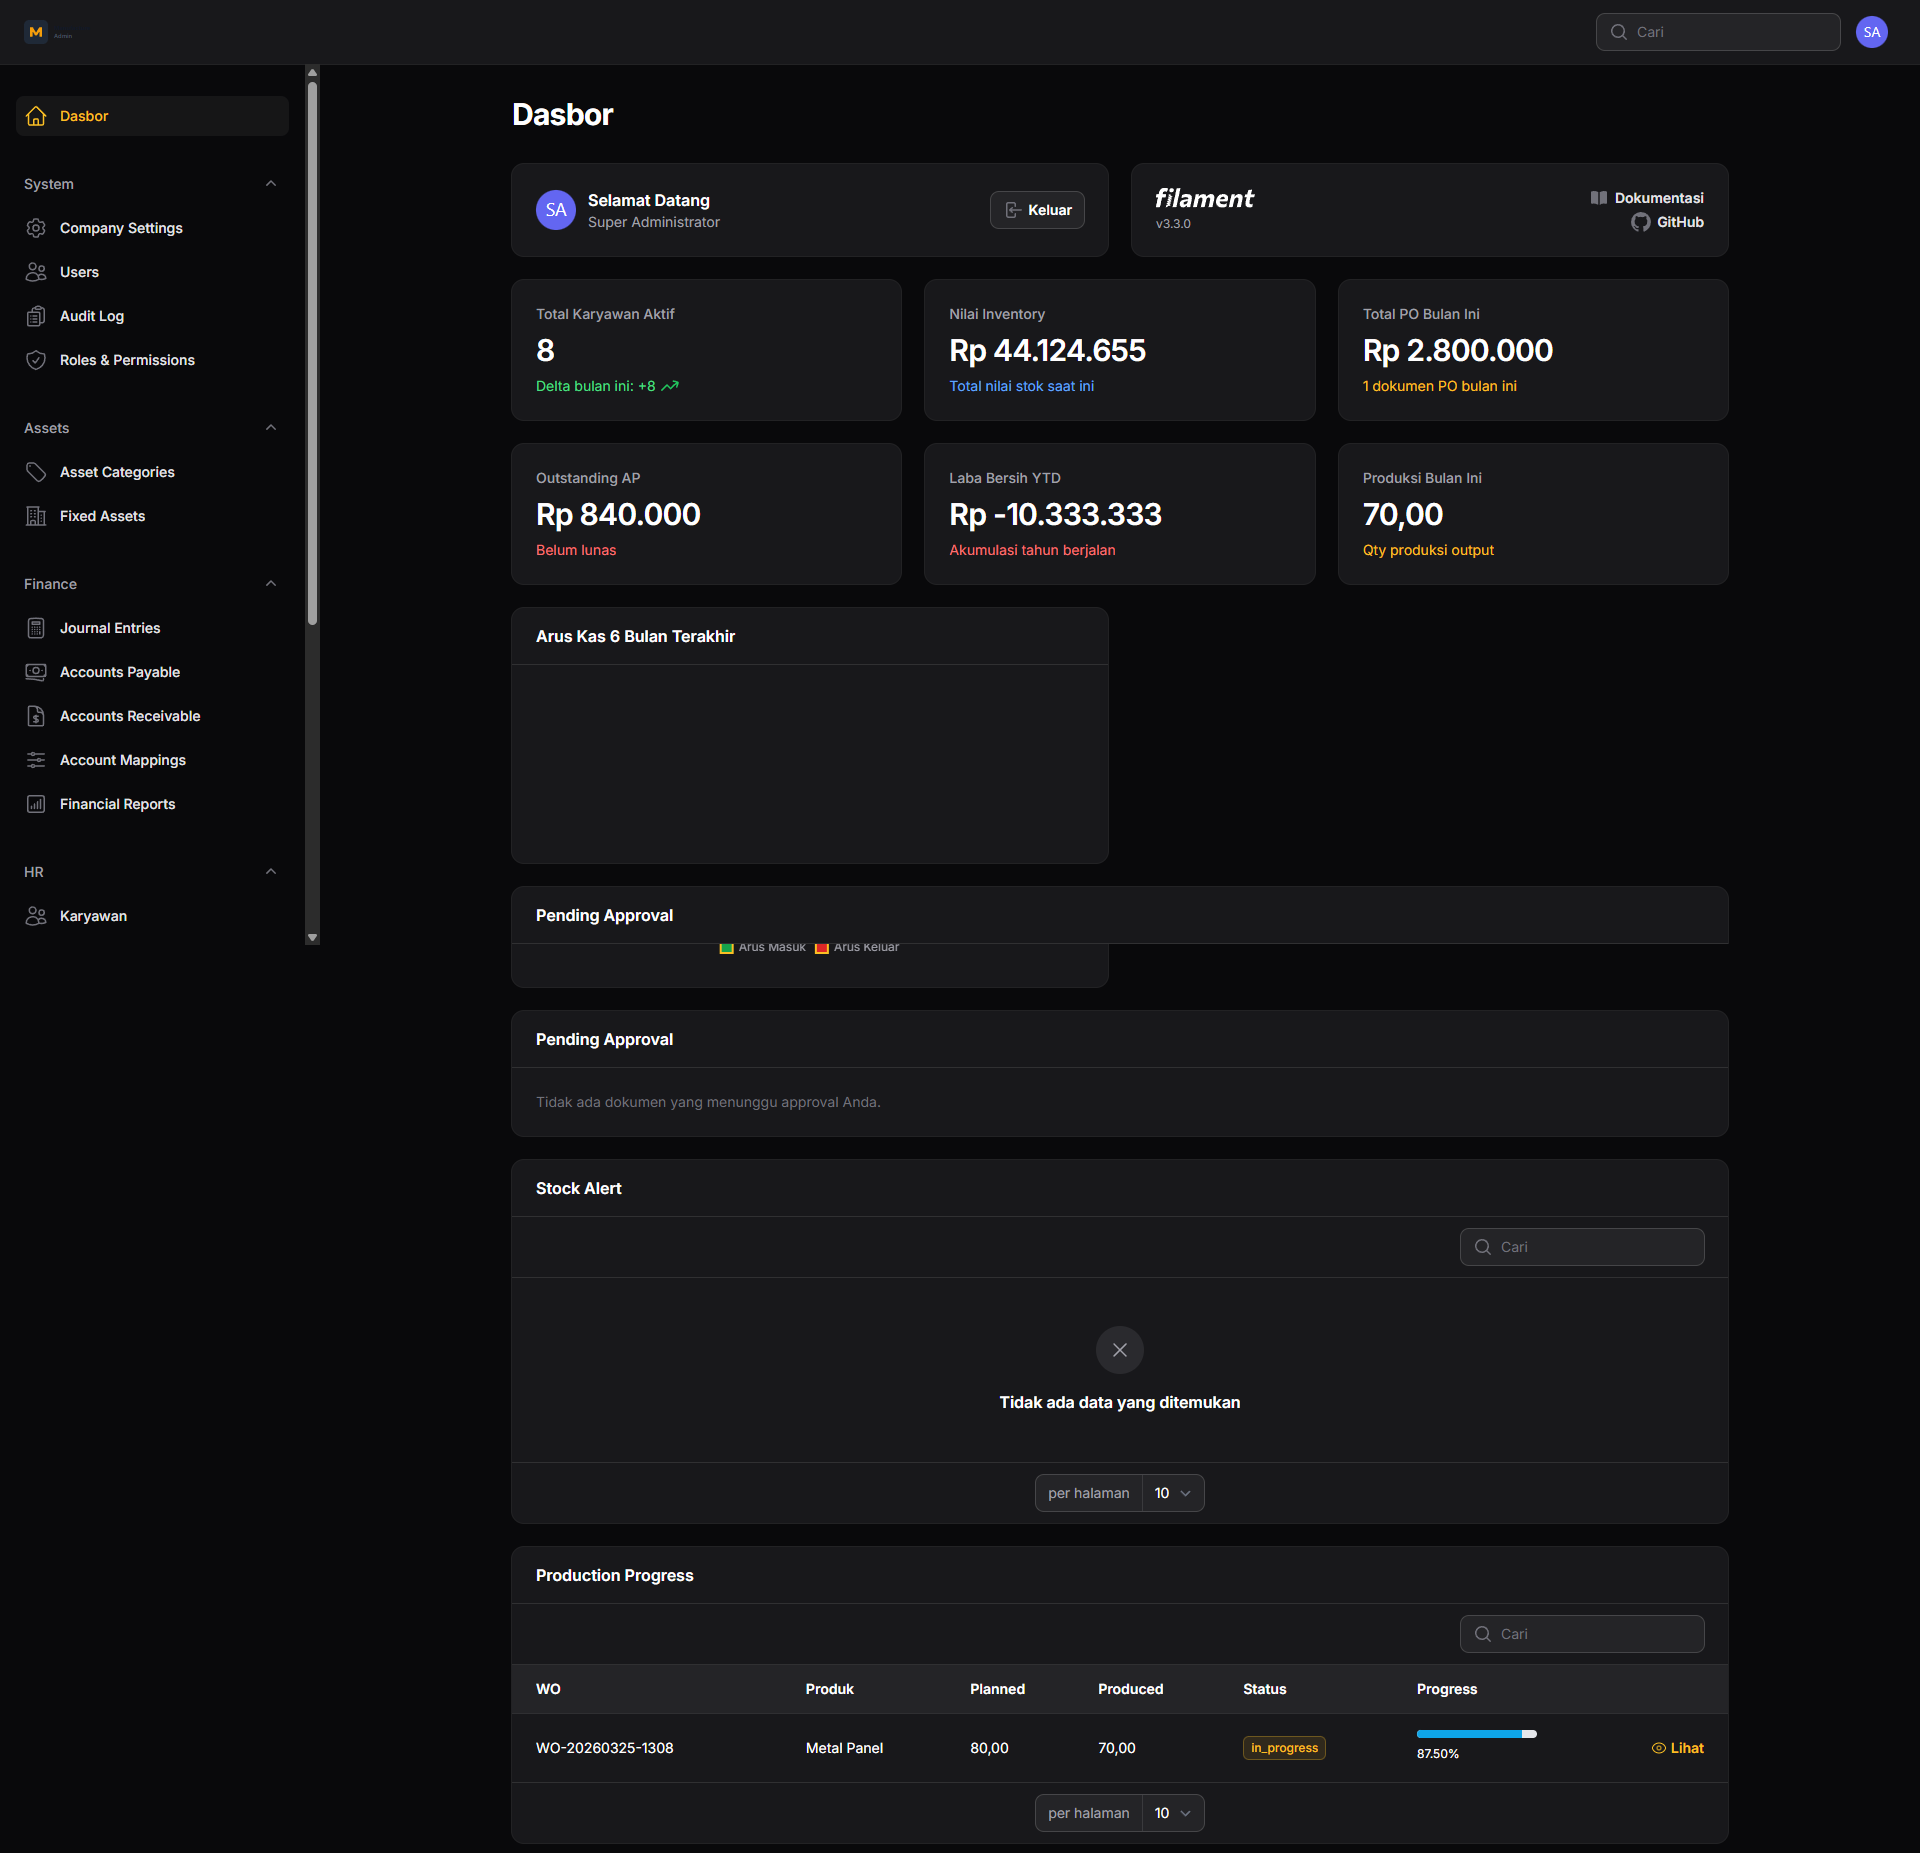Viewport: 1920px width, 1853px height.
Task: Open Fixed Assets page
Action: pyautogui.click(x=152, y=516)
